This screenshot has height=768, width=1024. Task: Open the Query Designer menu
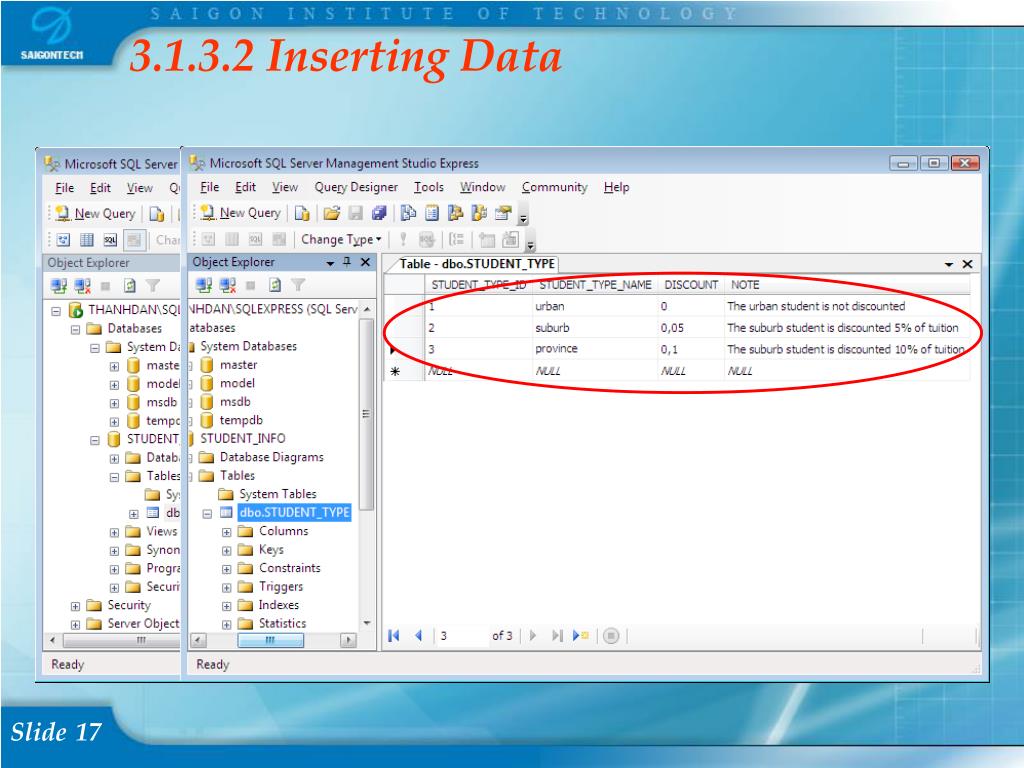[356, 187]
